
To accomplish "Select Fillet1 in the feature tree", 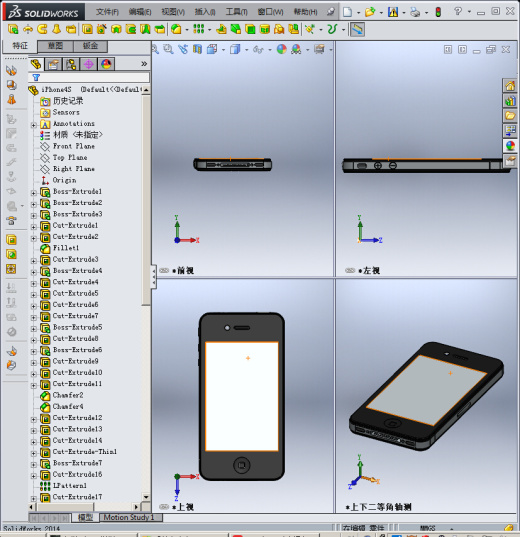I will tap(65, 248).
